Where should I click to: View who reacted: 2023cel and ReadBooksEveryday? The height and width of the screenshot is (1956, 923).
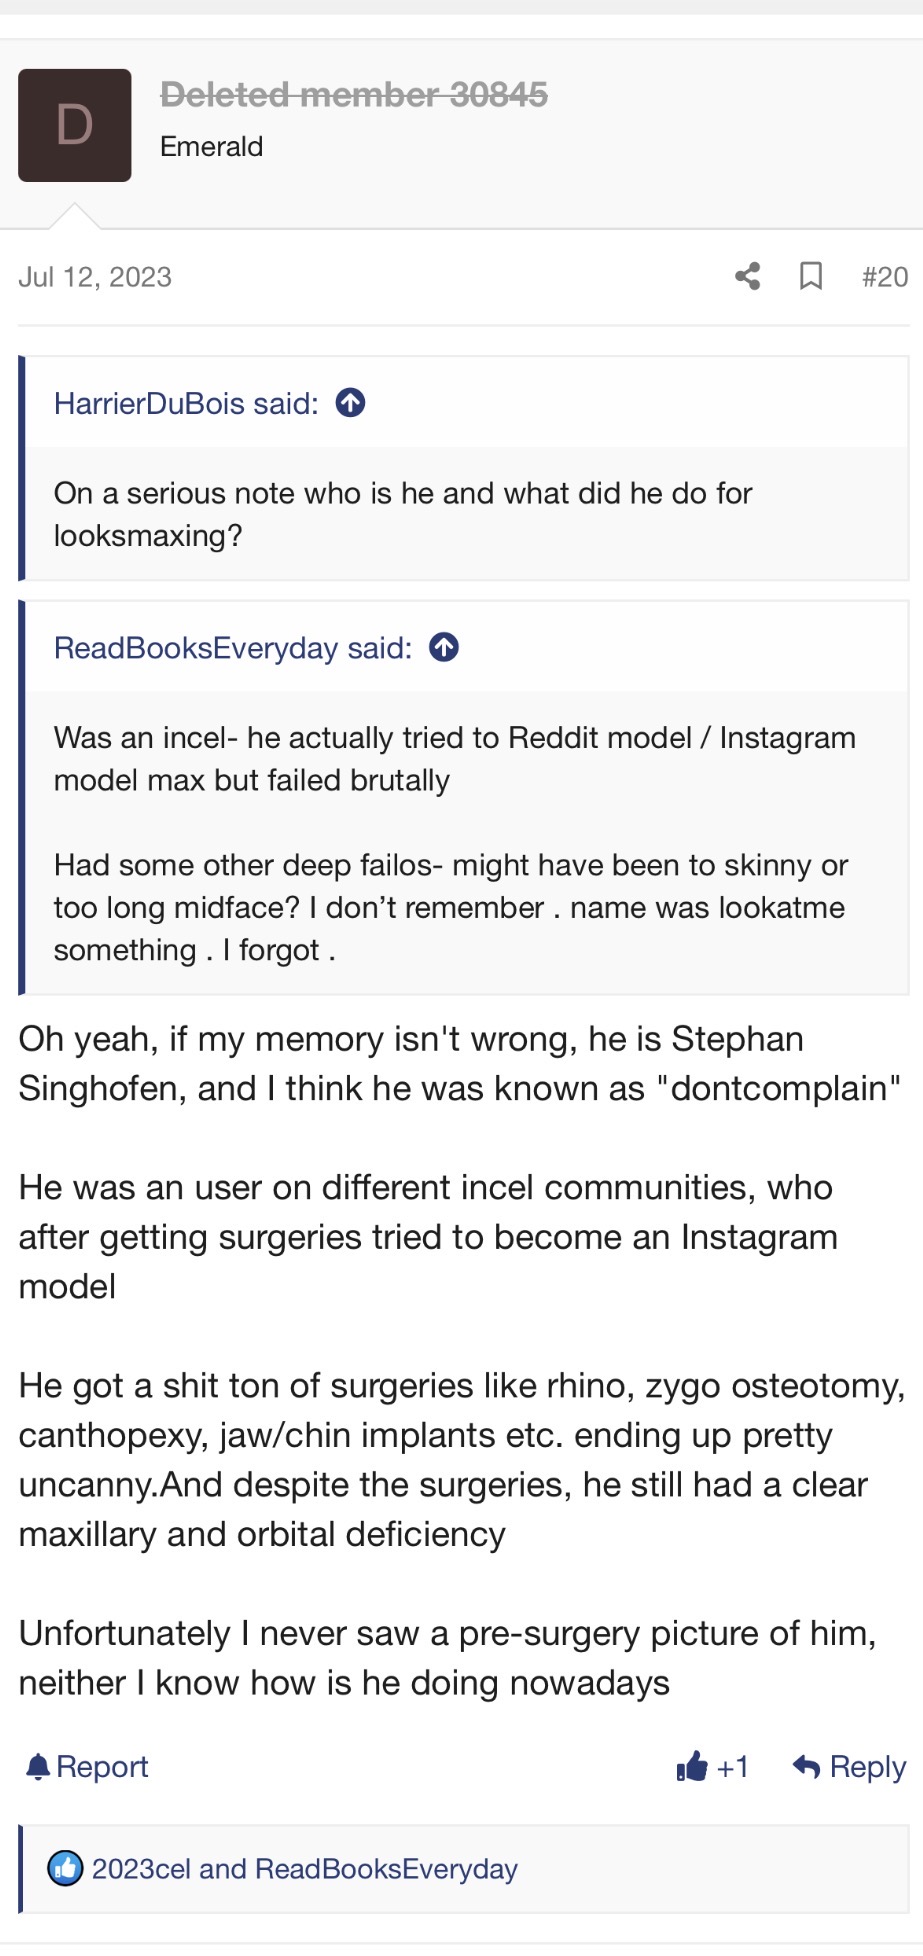click(304, 1869)
